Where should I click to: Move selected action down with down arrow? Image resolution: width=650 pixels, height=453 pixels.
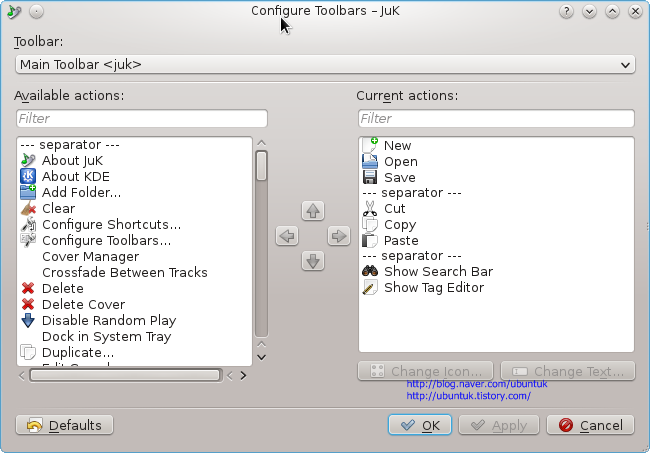[x=313, y=261]
